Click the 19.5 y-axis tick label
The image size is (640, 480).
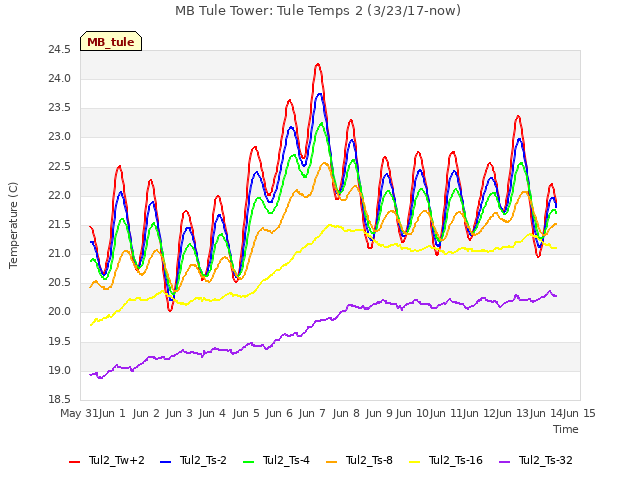tap(59, 342)
